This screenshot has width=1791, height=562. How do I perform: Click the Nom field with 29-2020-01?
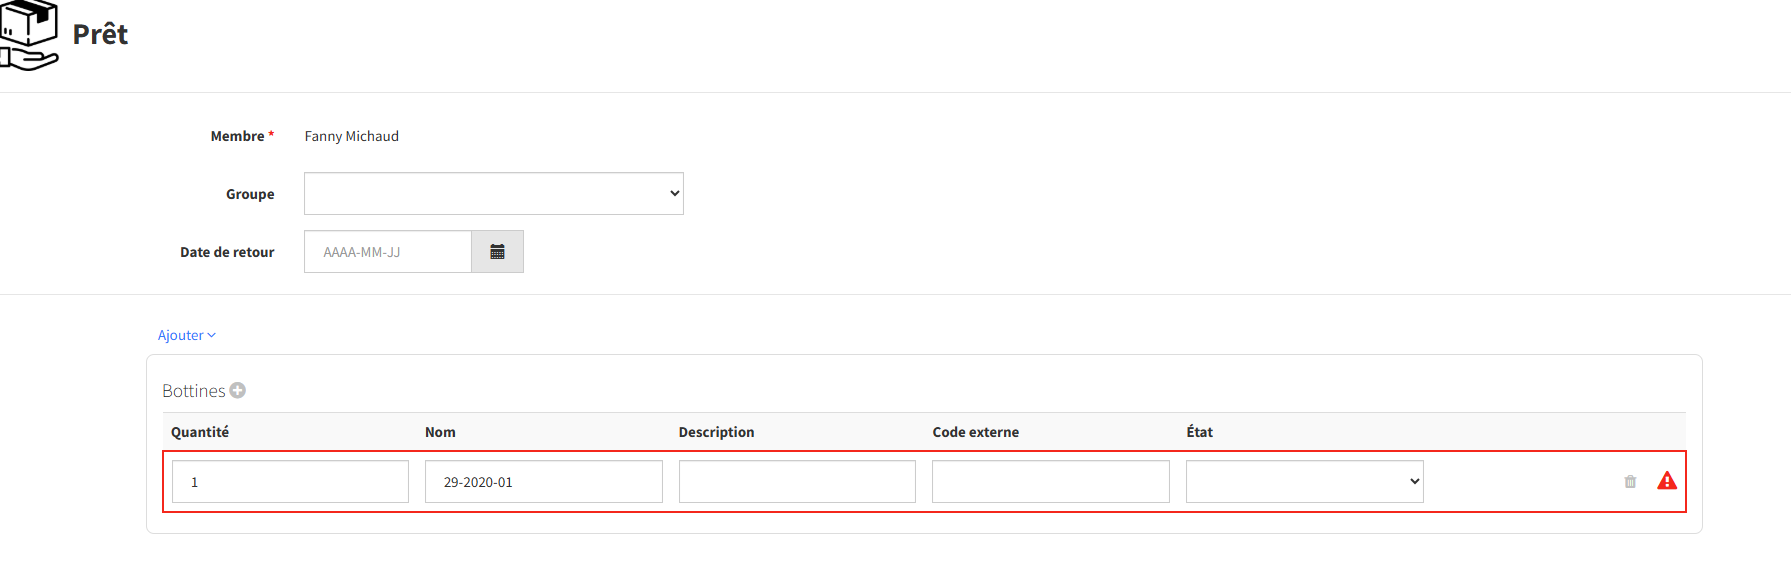point(544,482)
